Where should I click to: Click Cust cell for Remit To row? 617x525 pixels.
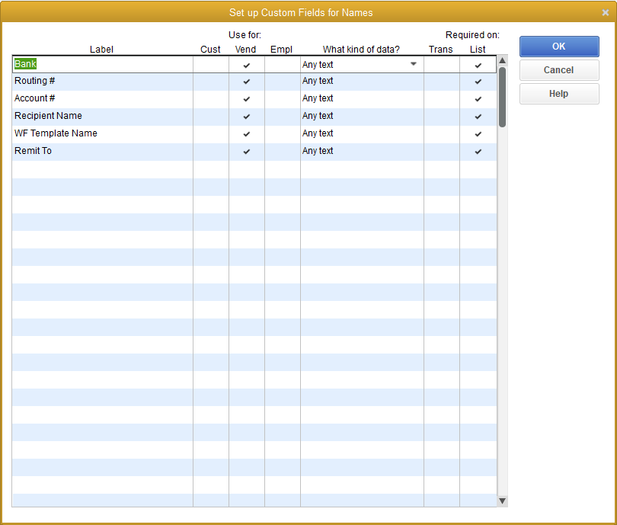click(x=211, y=152)
